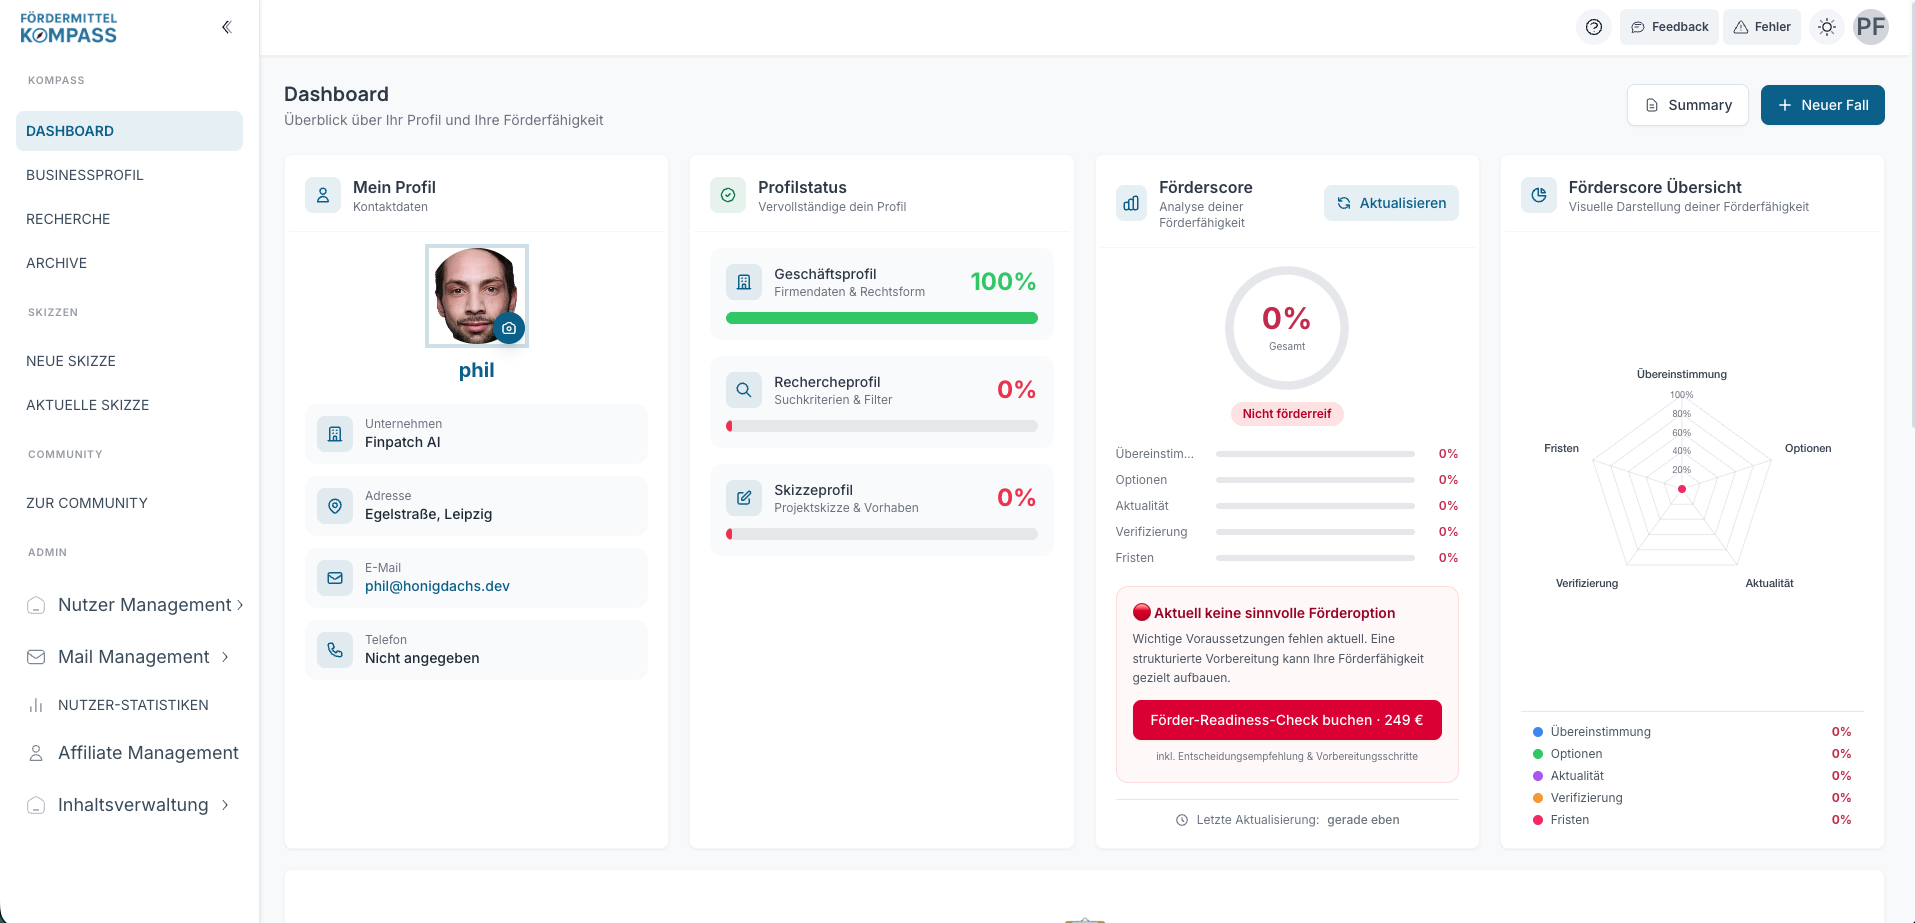Click the Affiliate Management person icon

36,753
